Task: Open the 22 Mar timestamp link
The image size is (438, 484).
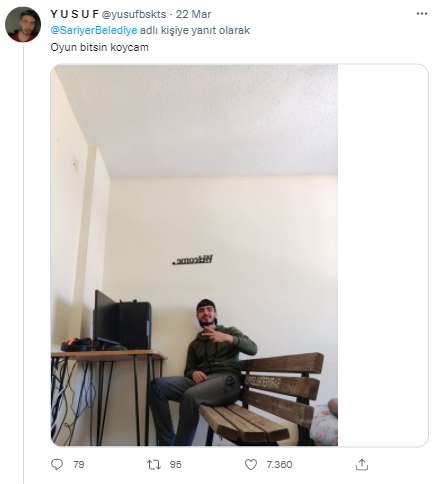Action: point(193,14)
